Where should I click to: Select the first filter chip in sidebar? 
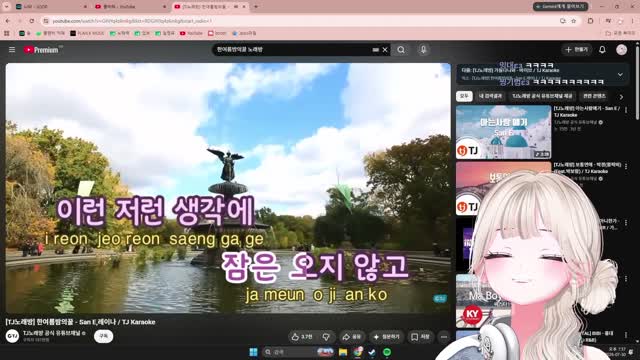464,96
